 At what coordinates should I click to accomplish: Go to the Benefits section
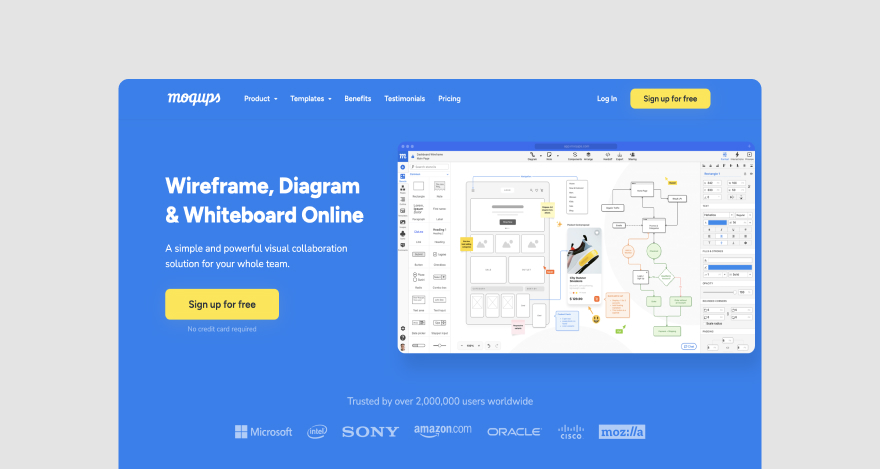coord(358,99)
